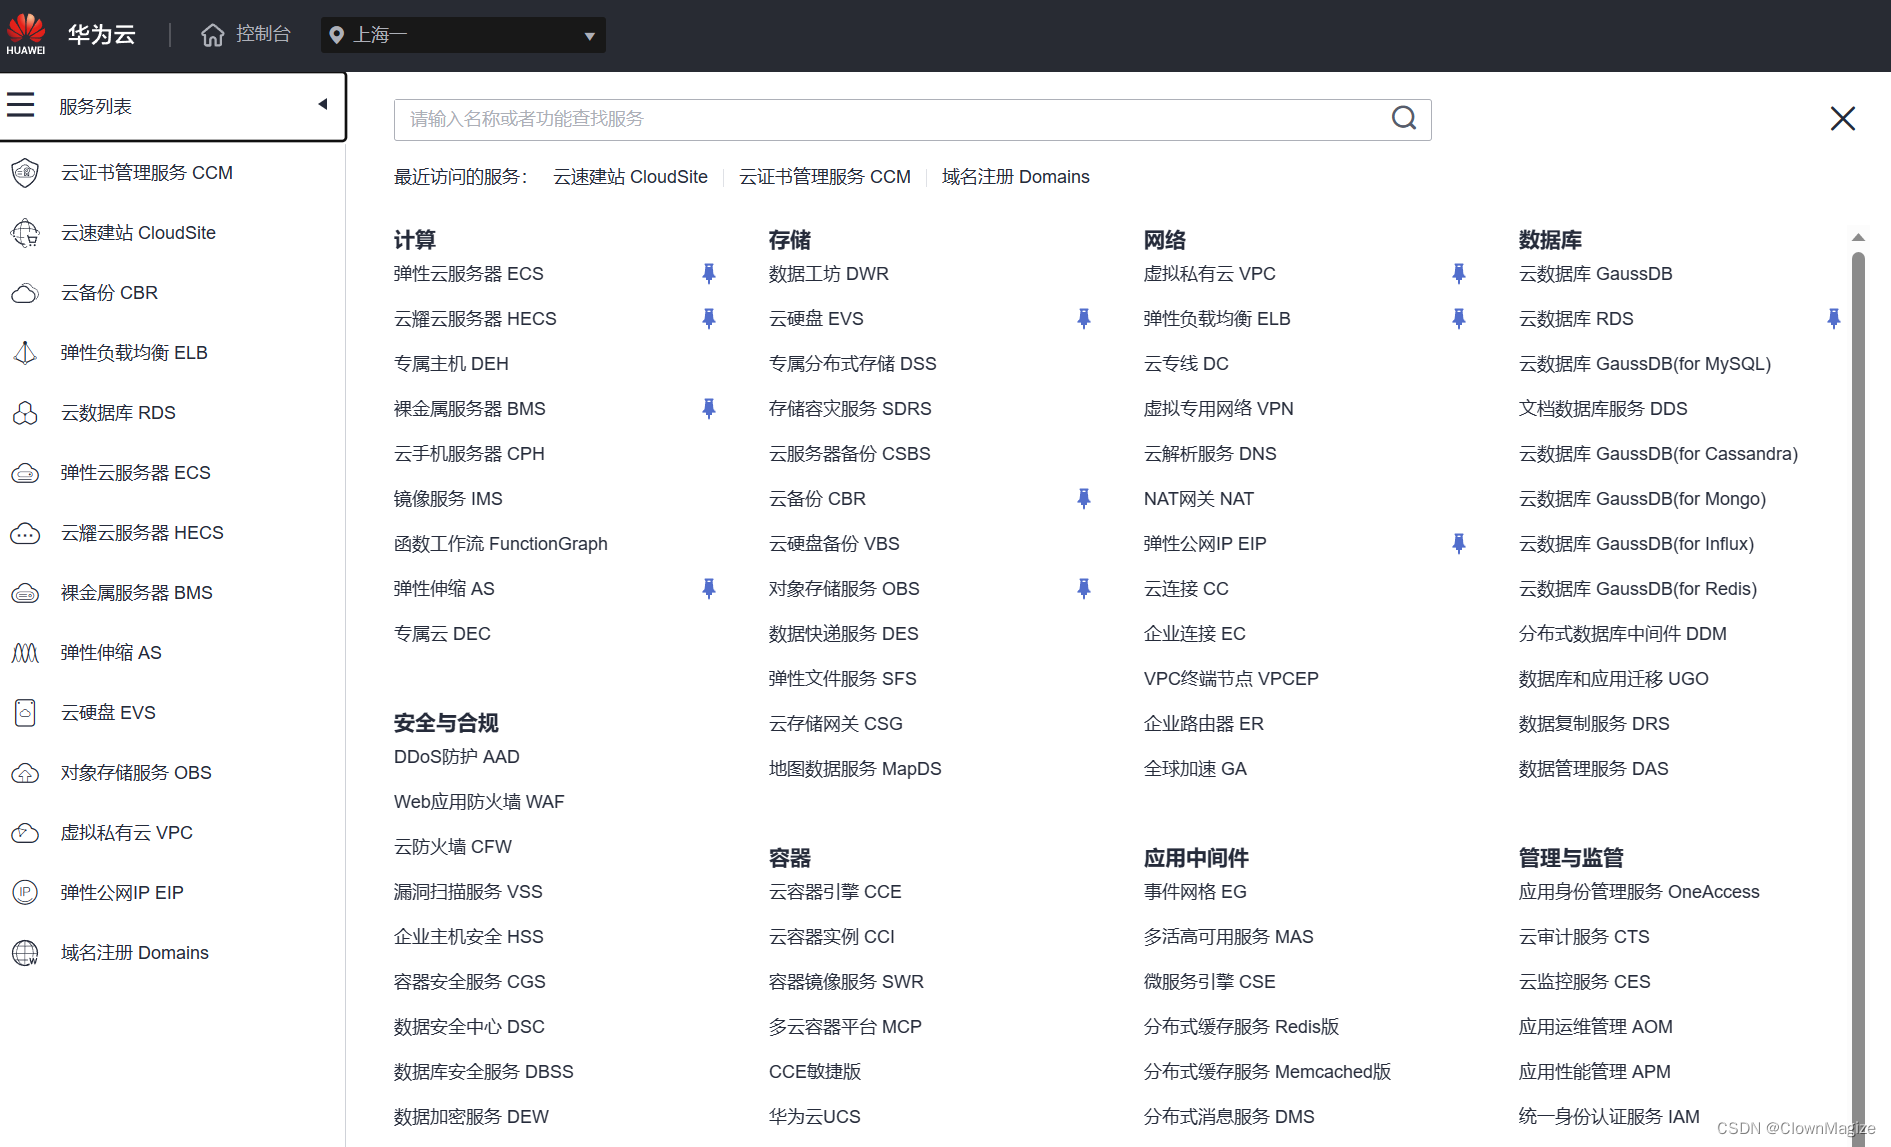Open recently visited 云证书管理服务 CCM link
The image size is (1891, 1147).
tap(825, 177)
